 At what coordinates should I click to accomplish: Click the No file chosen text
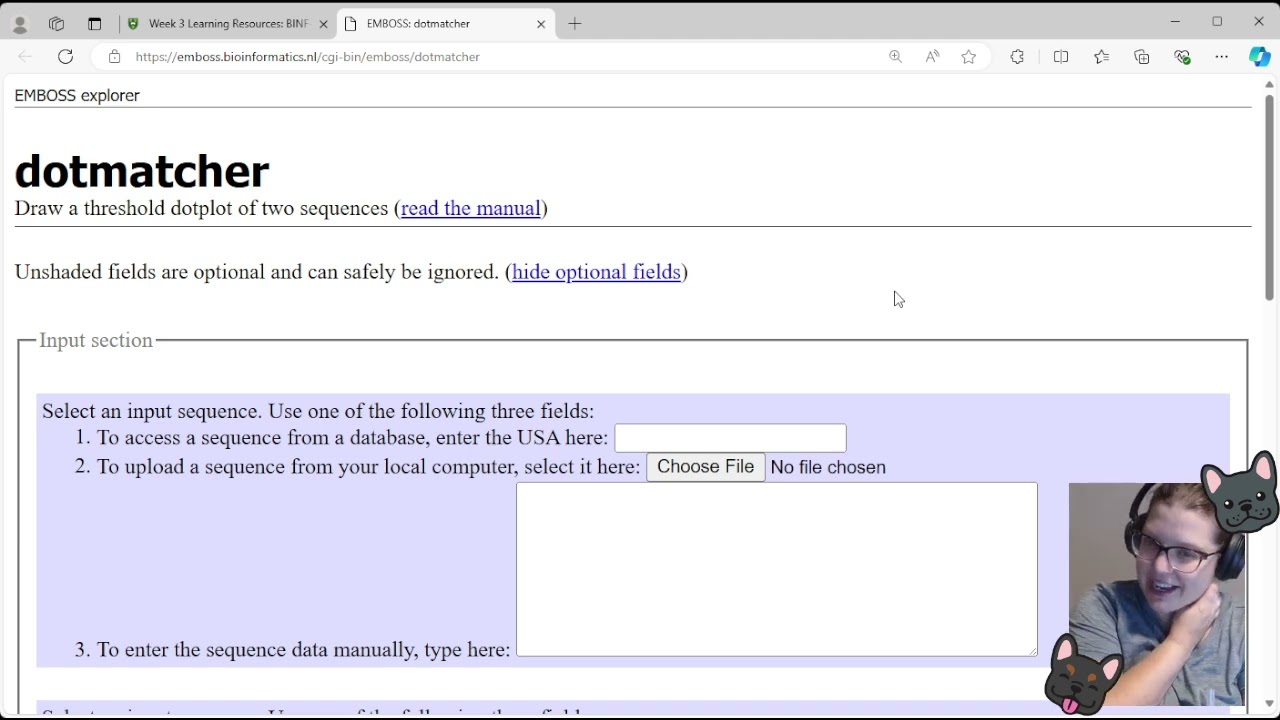828,467
